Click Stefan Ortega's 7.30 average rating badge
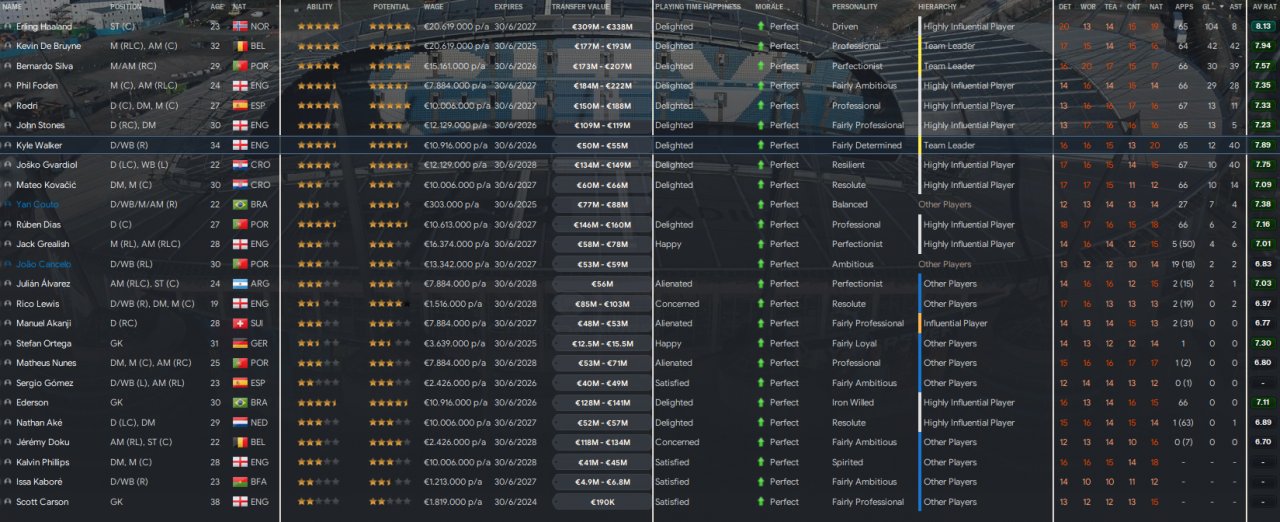Screen dimensions: 1280x522 point(1263,343)
